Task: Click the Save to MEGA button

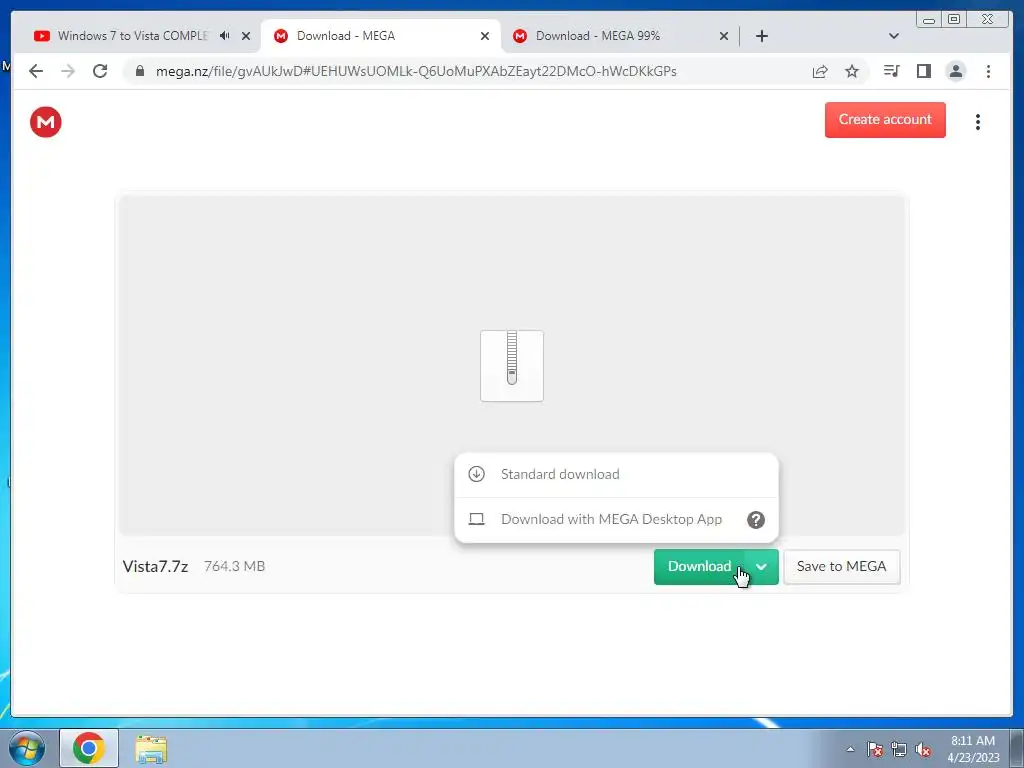Action: click(x=841, y=567)
